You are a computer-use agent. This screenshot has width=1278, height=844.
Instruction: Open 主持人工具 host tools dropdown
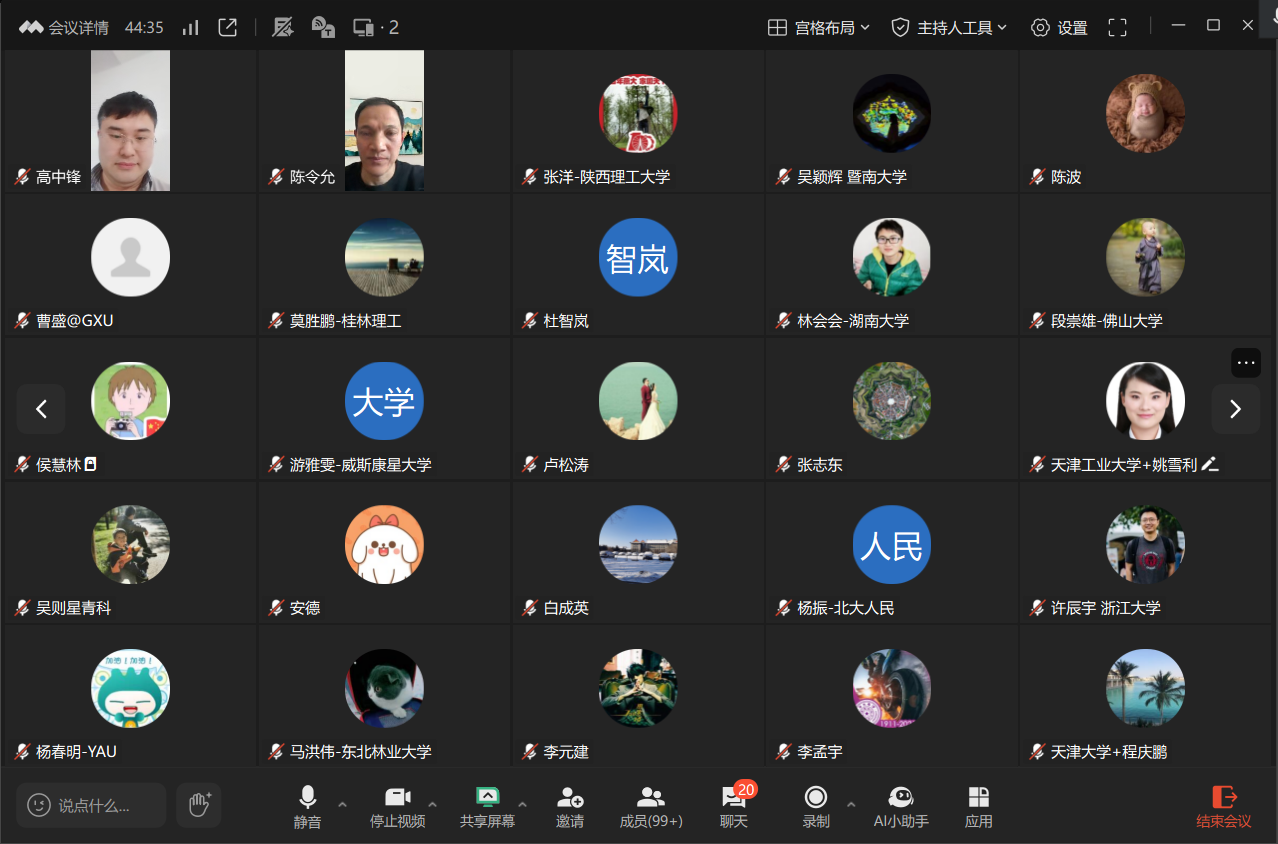(x=949, y=27)
